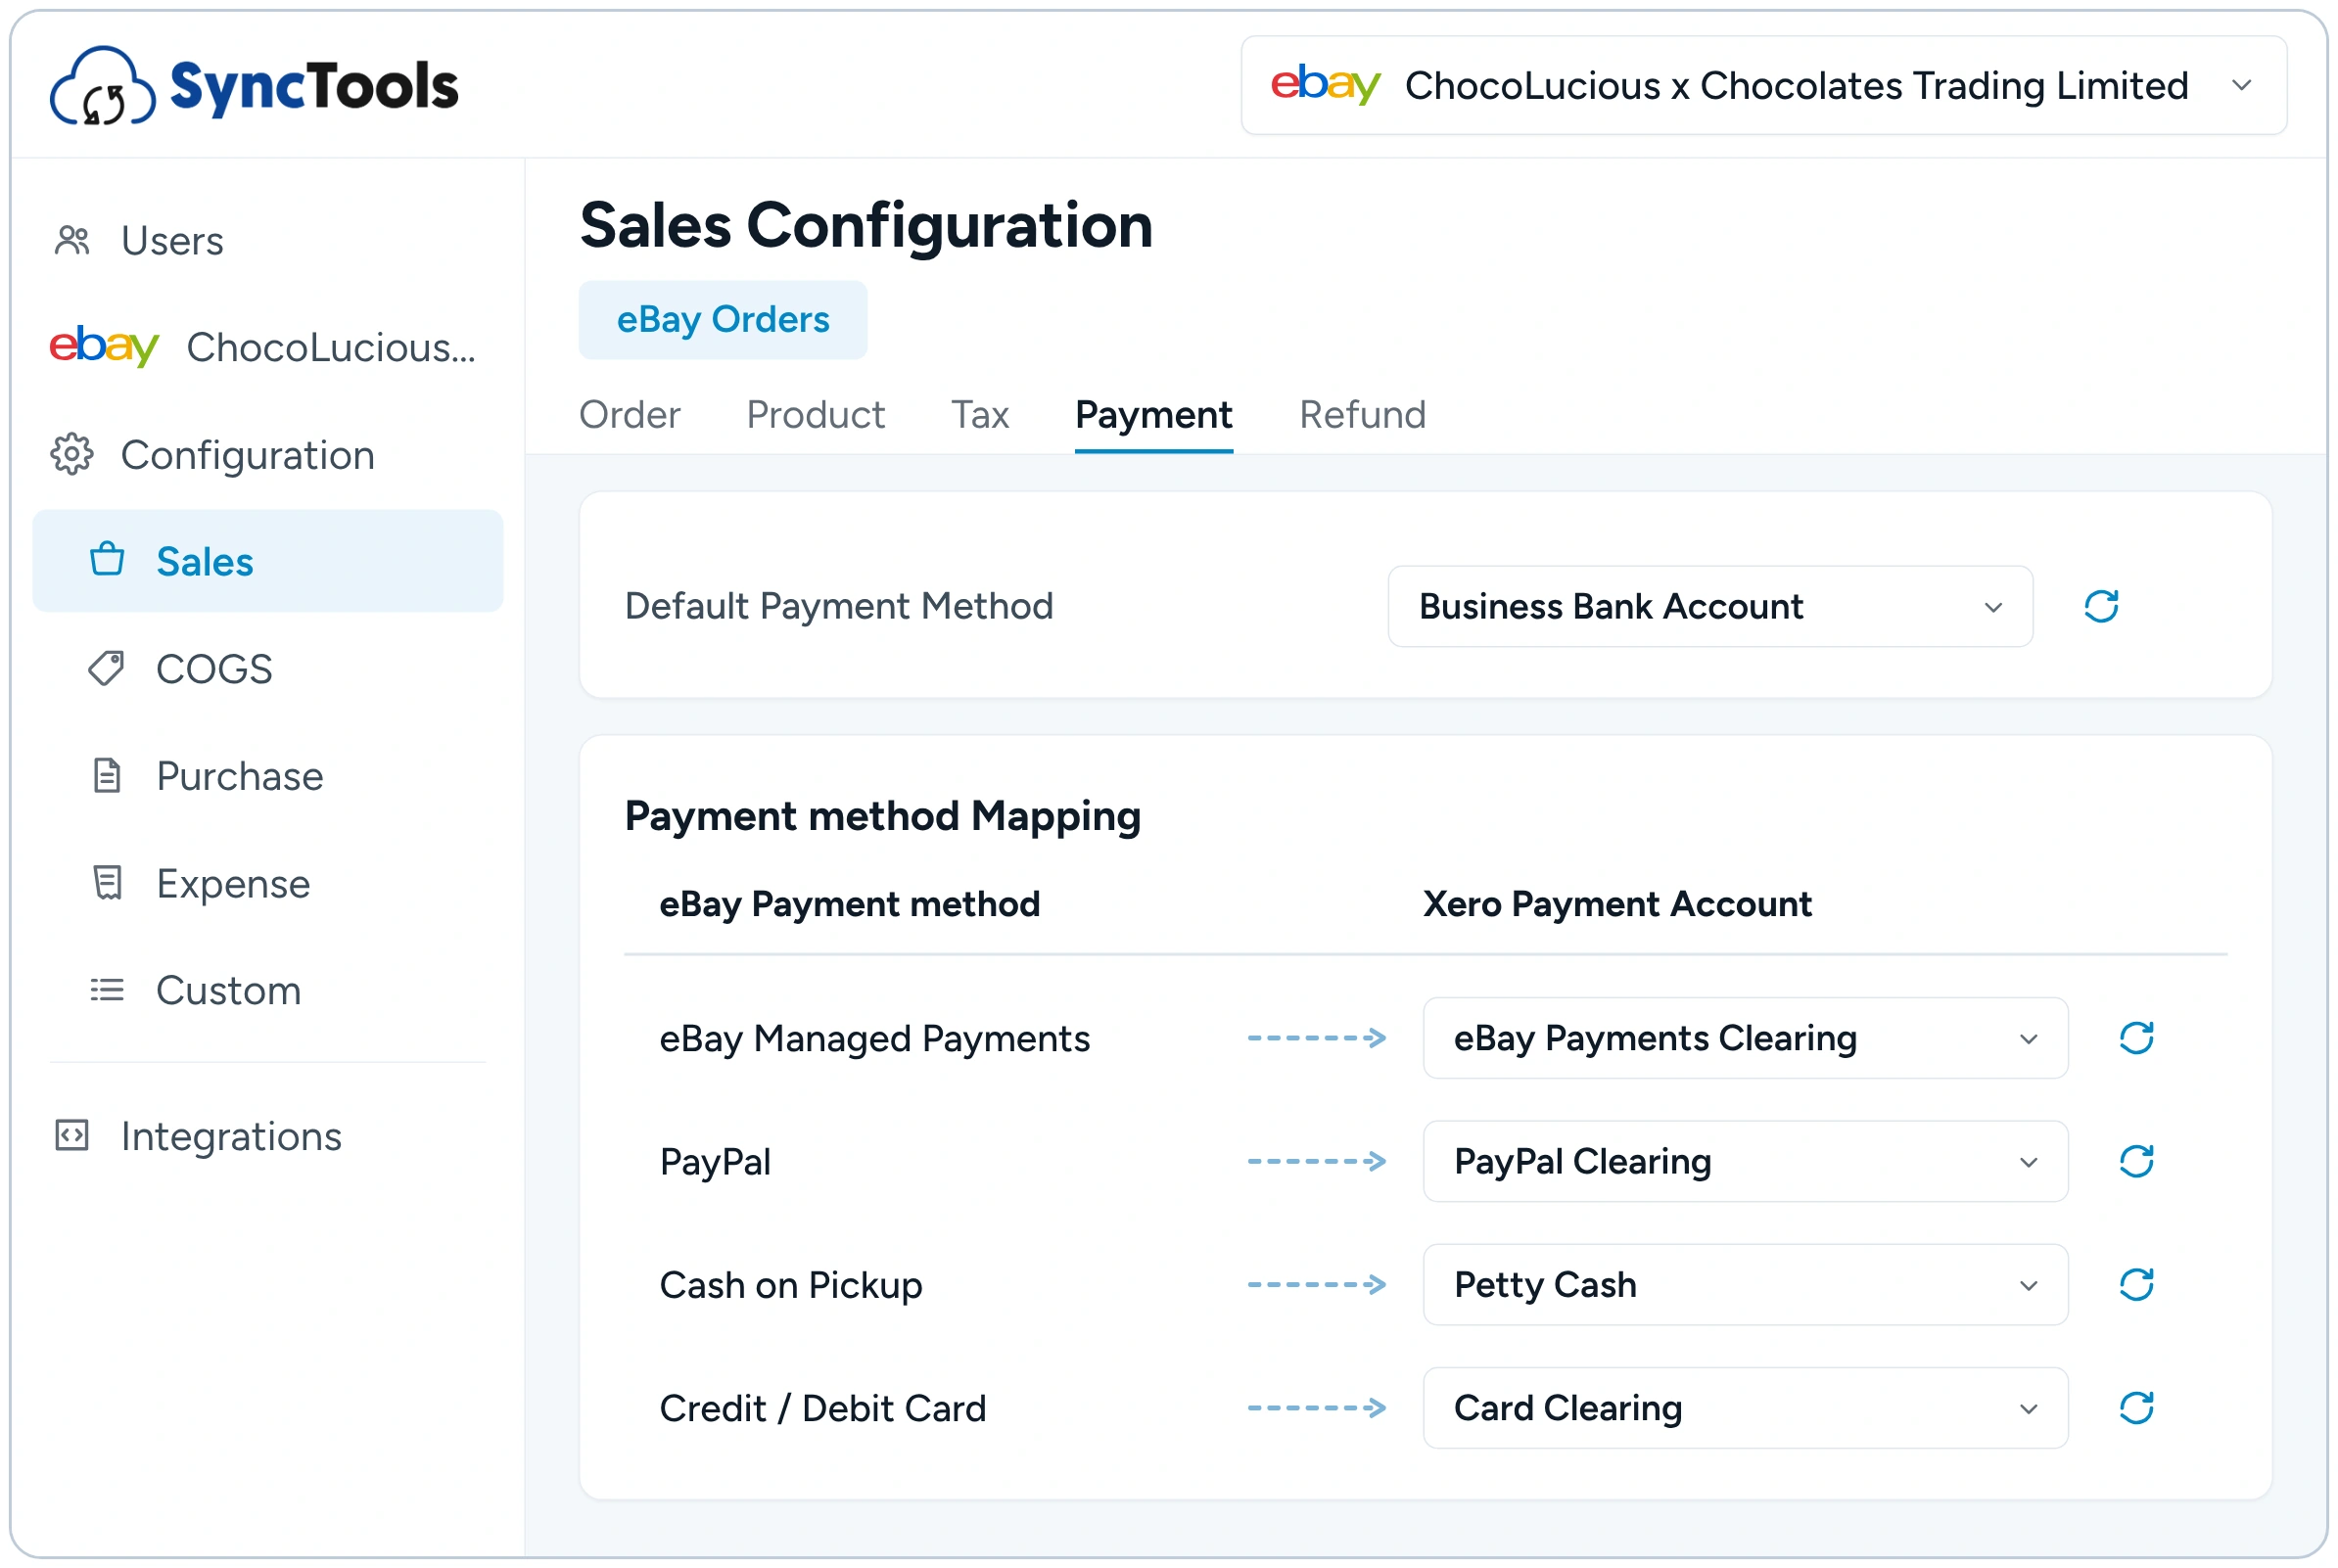Open the Petty Cash dropdown
Image resolution: width=2338 pixels, height=1568 pixels.
1746,1285
